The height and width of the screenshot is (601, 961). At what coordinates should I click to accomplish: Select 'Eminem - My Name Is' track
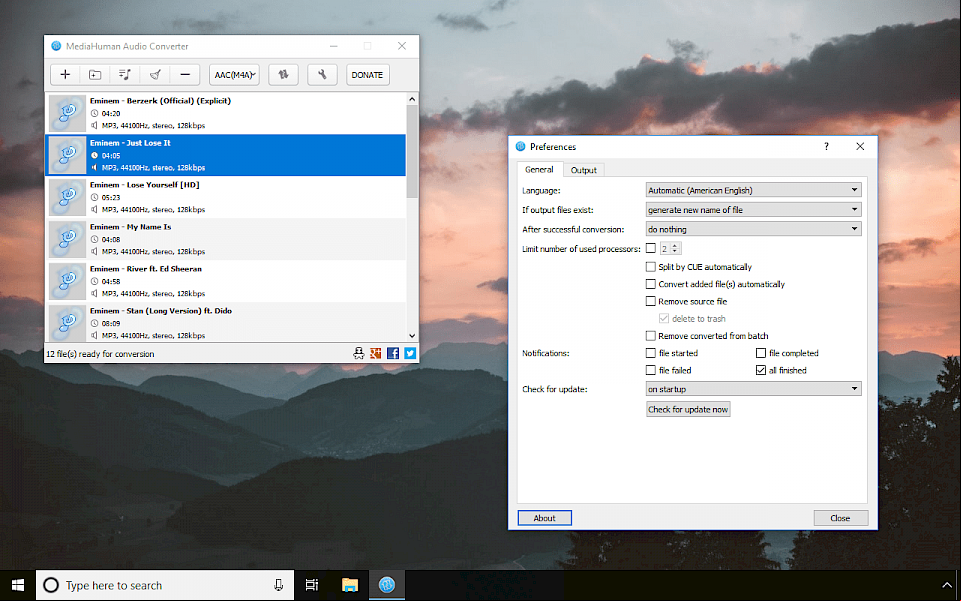226,239
